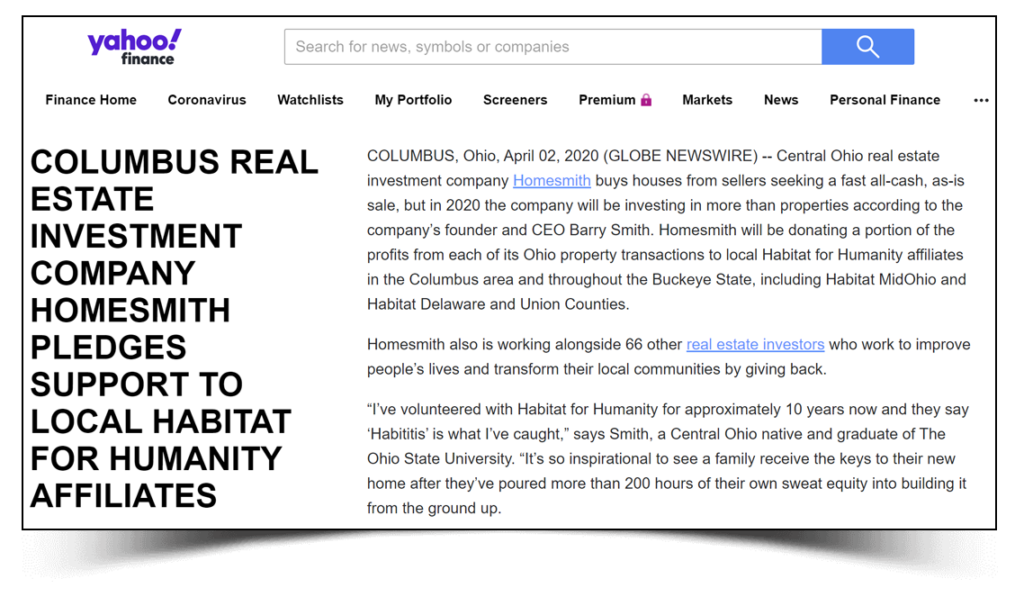Open Personal Finance
Screen dimensions: 1024x597
(885, 100)
